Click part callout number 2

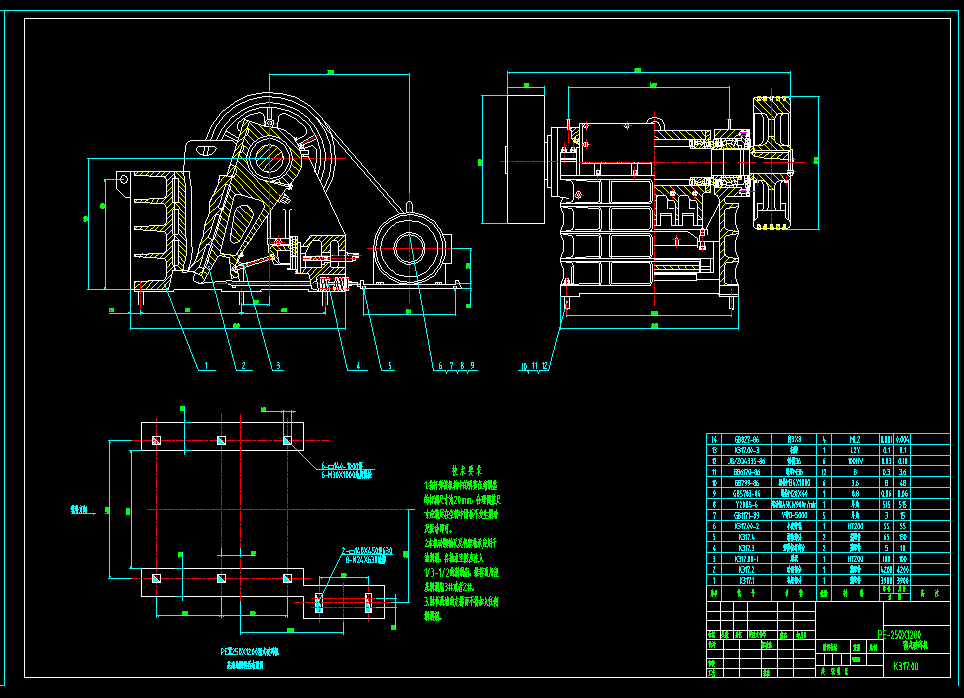pos(243,366)
